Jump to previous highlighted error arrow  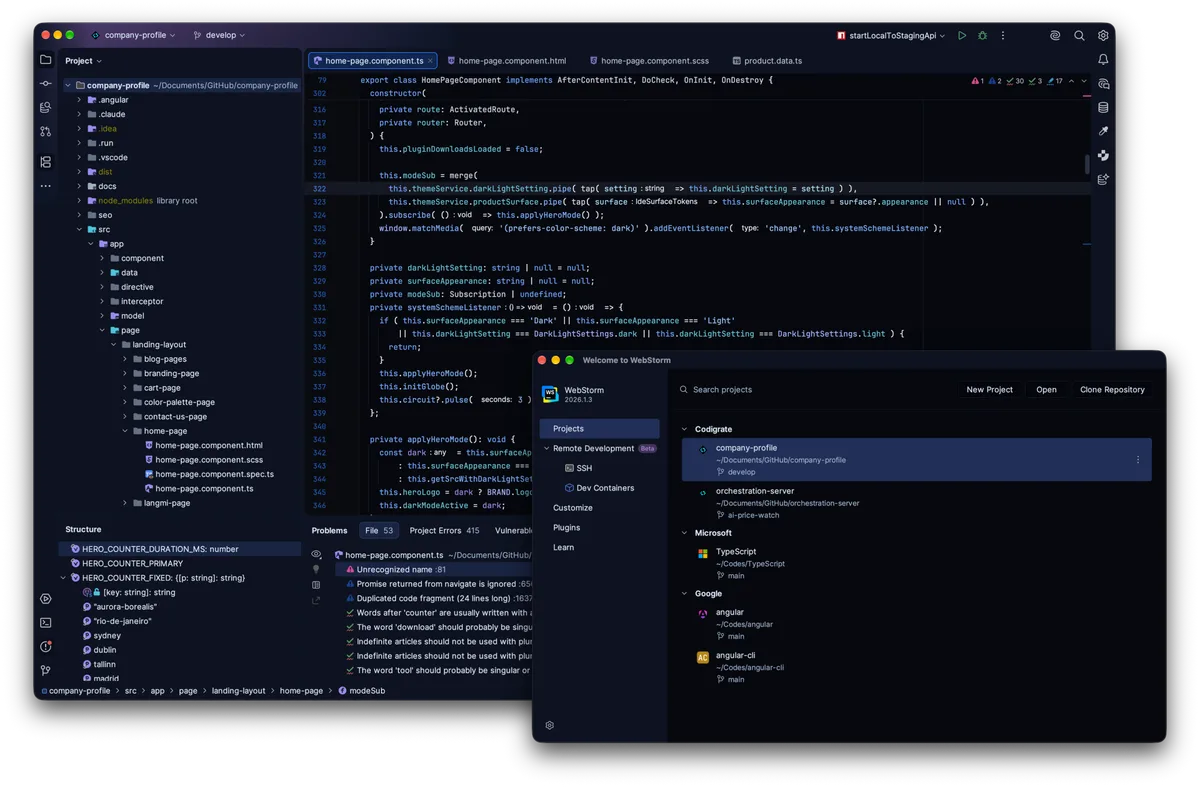(1071, 81)
